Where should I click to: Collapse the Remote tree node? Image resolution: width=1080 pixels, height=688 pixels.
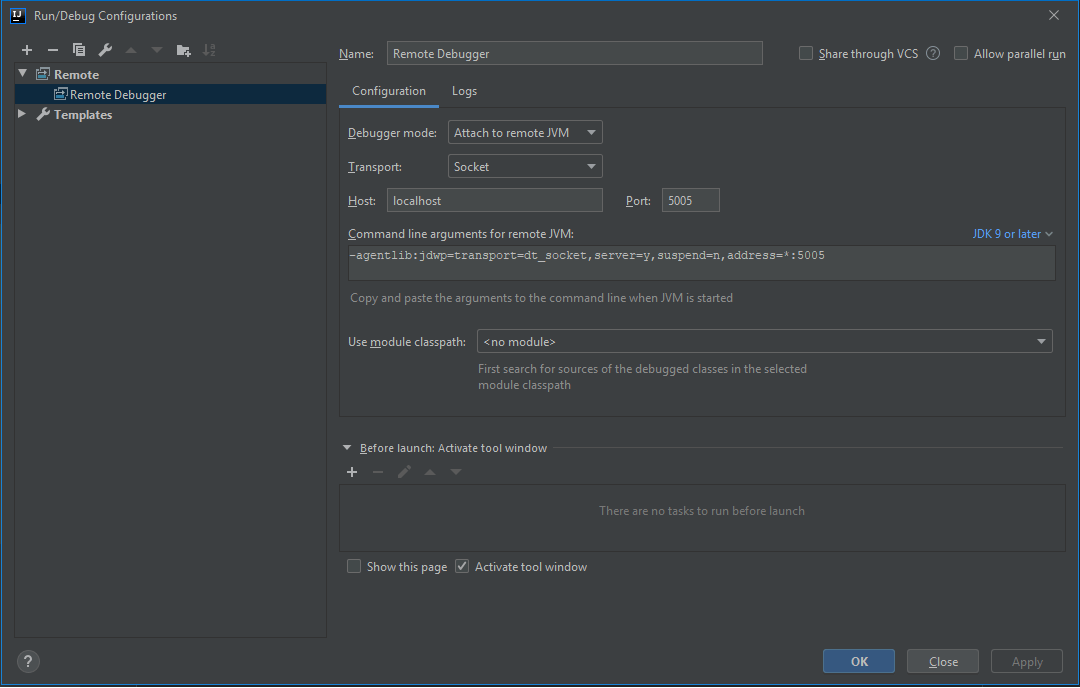tap(23, 73)
